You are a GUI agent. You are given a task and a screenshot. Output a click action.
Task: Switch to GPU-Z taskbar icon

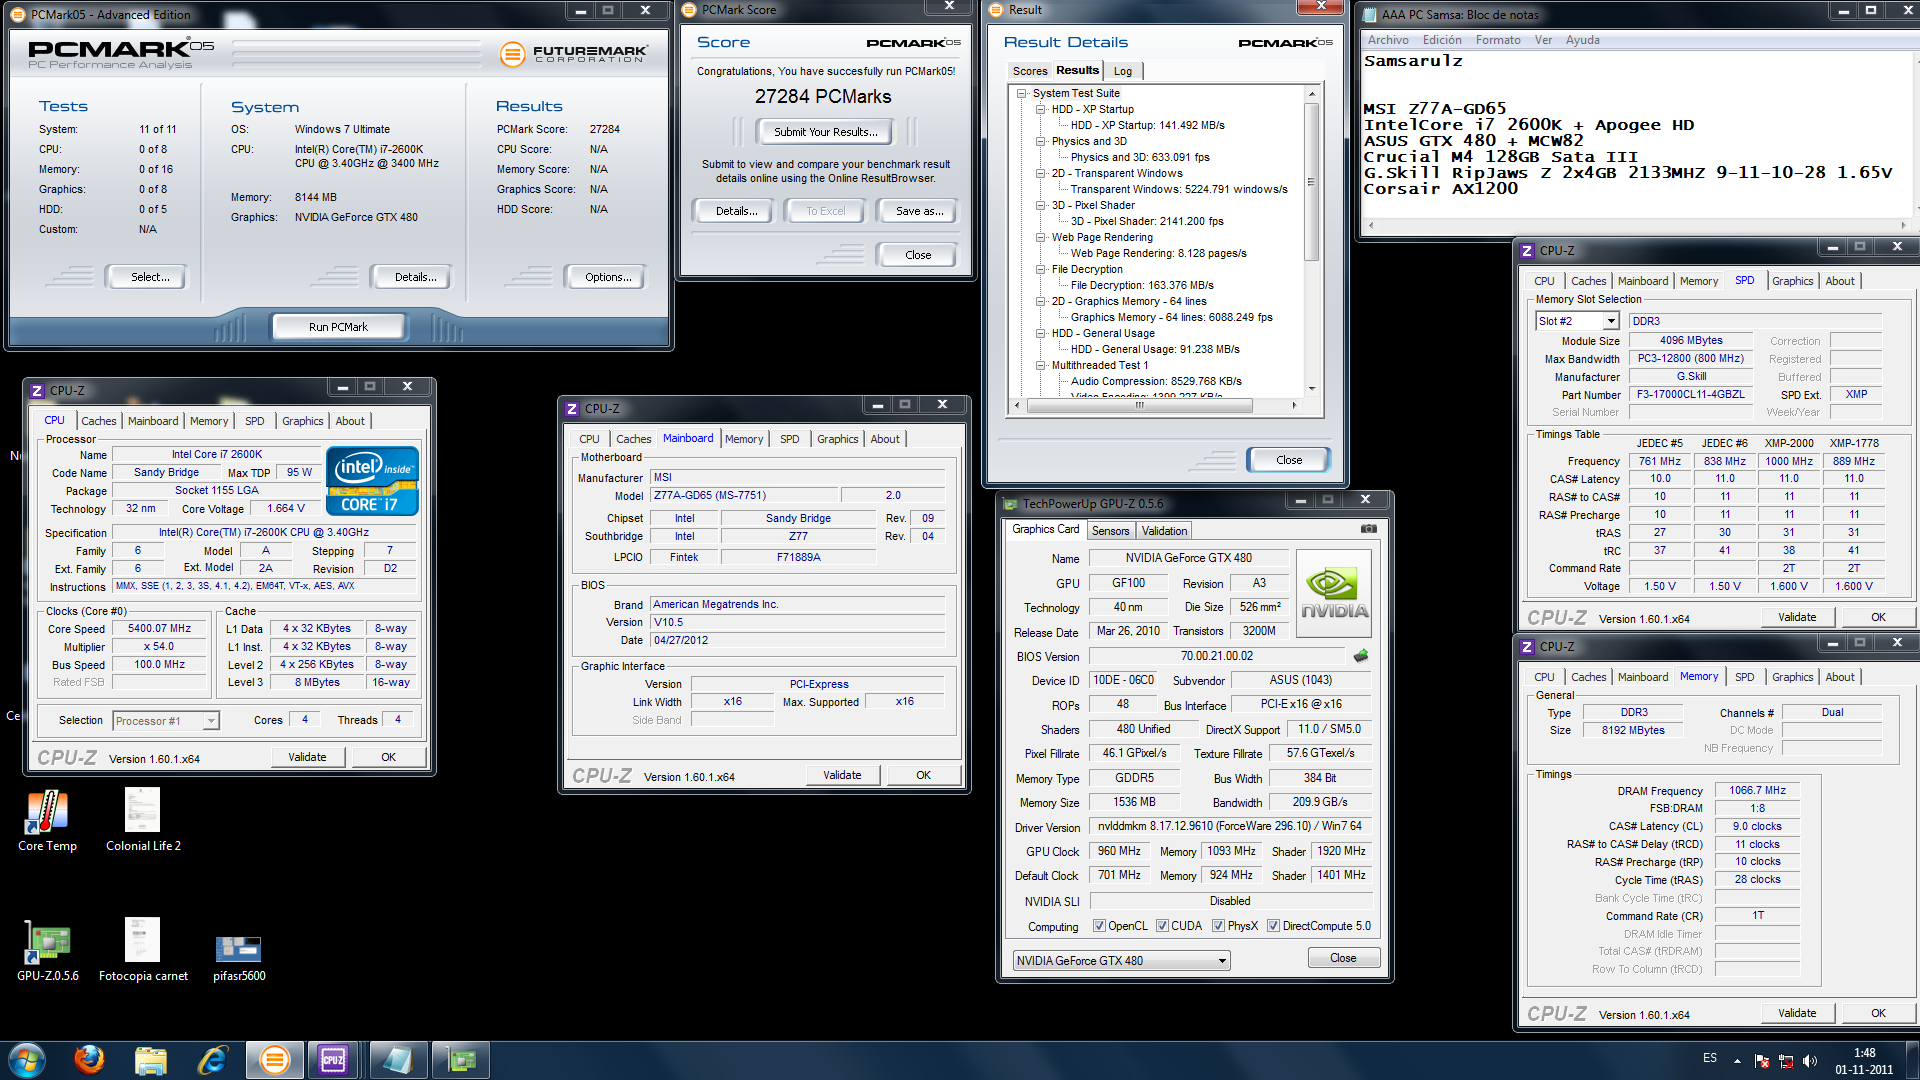click(460, 1060)
